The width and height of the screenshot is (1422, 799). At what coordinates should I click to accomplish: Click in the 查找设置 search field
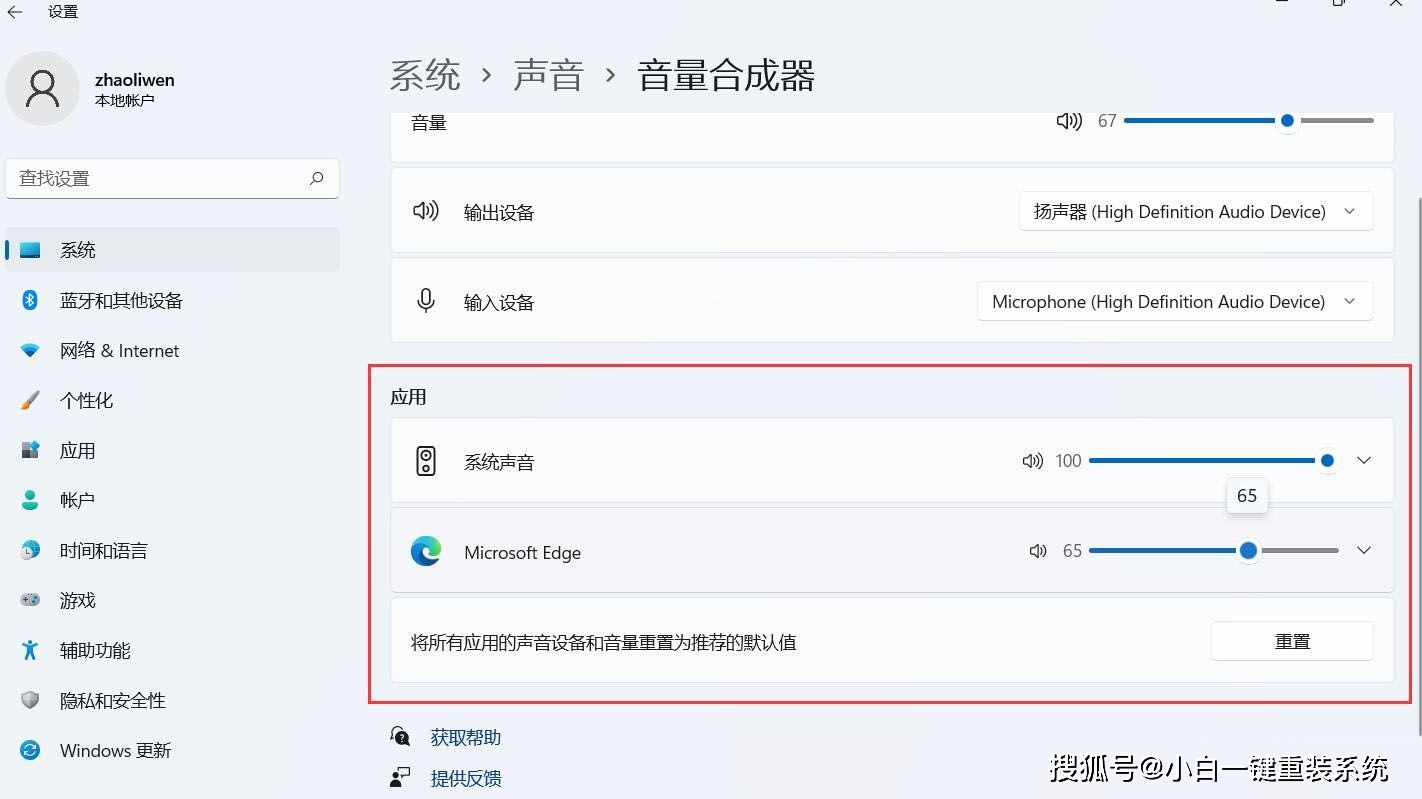(172, 178)
